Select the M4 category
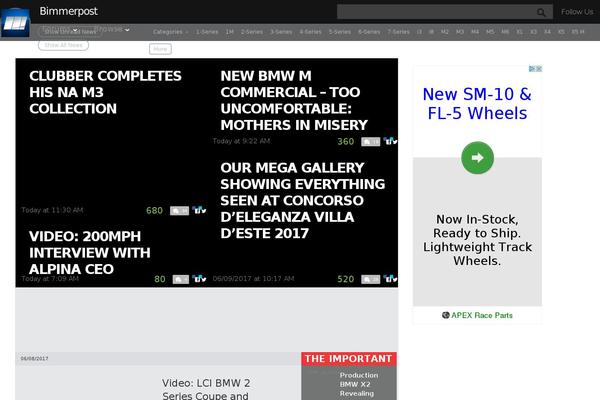 click(x=475, y=32)
